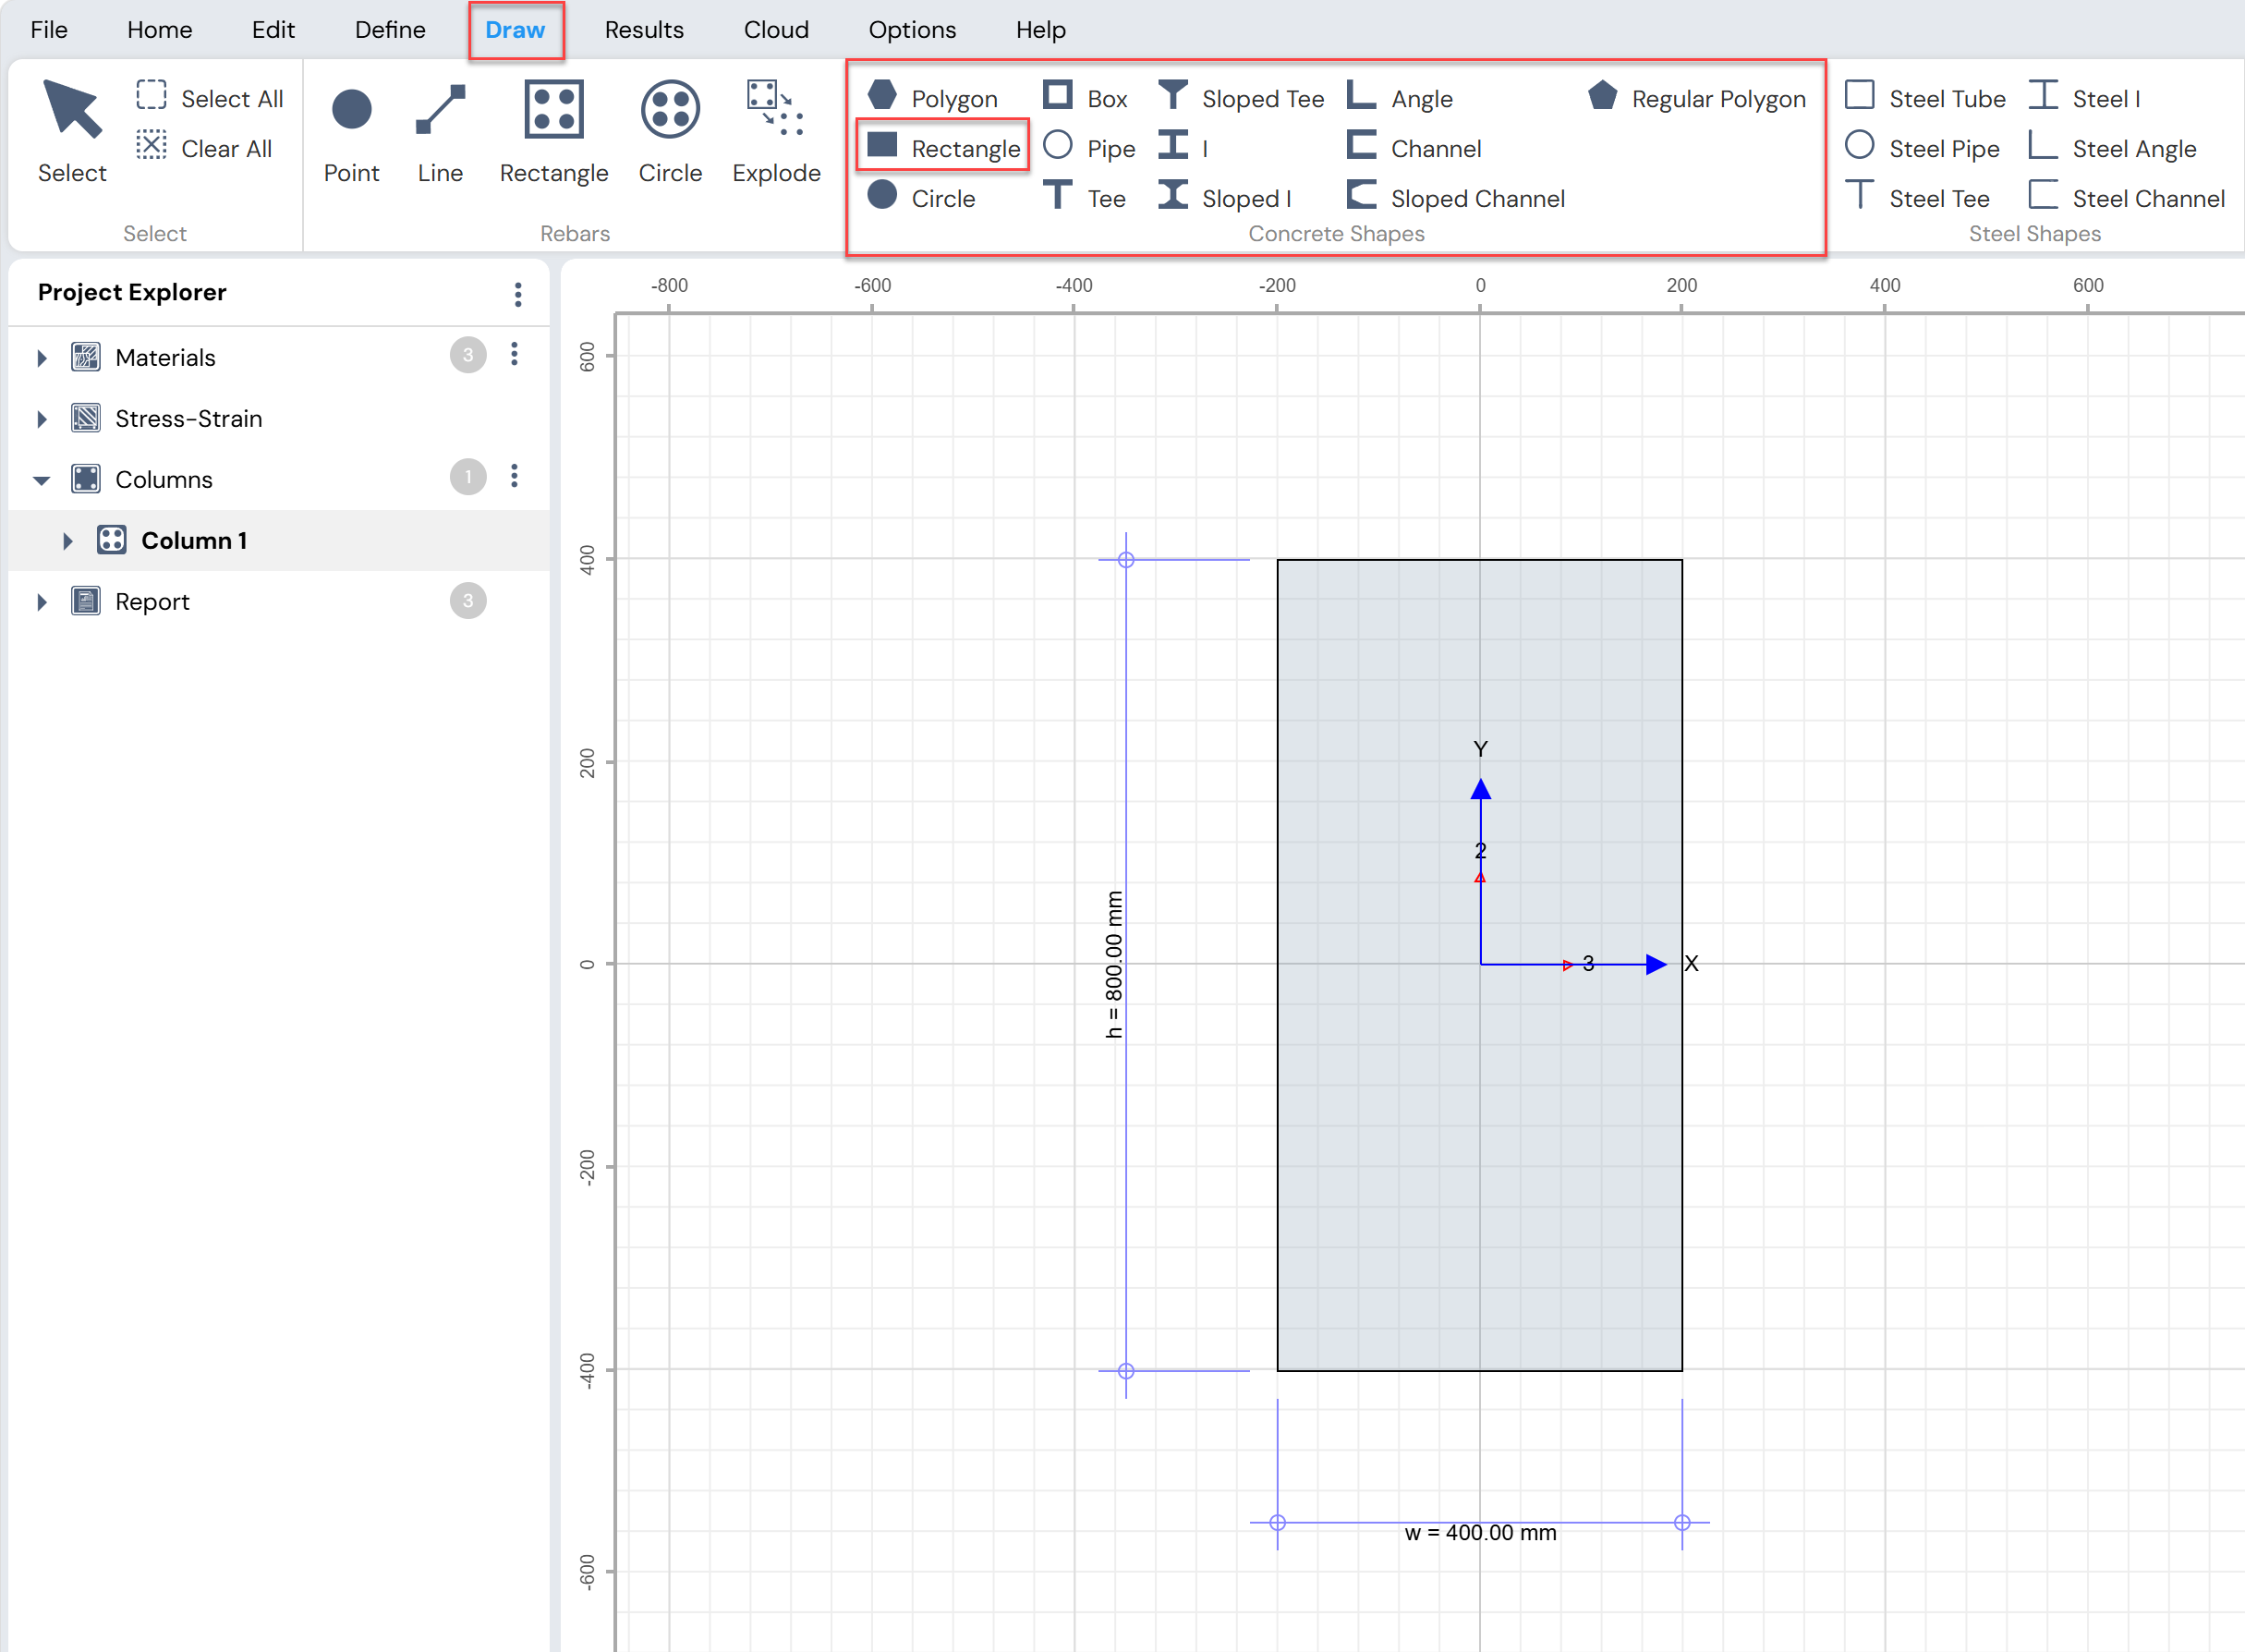Add a Steel Channel shape

pyautogui.click(x=2126, y=198)
